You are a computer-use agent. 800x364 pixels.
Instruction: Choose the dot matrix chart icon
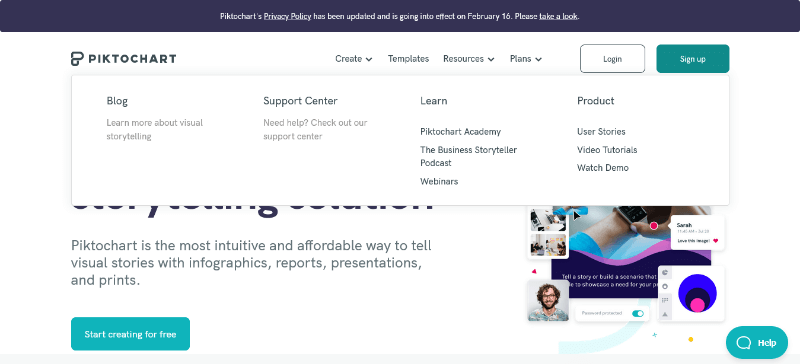click(x=665, y=301)
